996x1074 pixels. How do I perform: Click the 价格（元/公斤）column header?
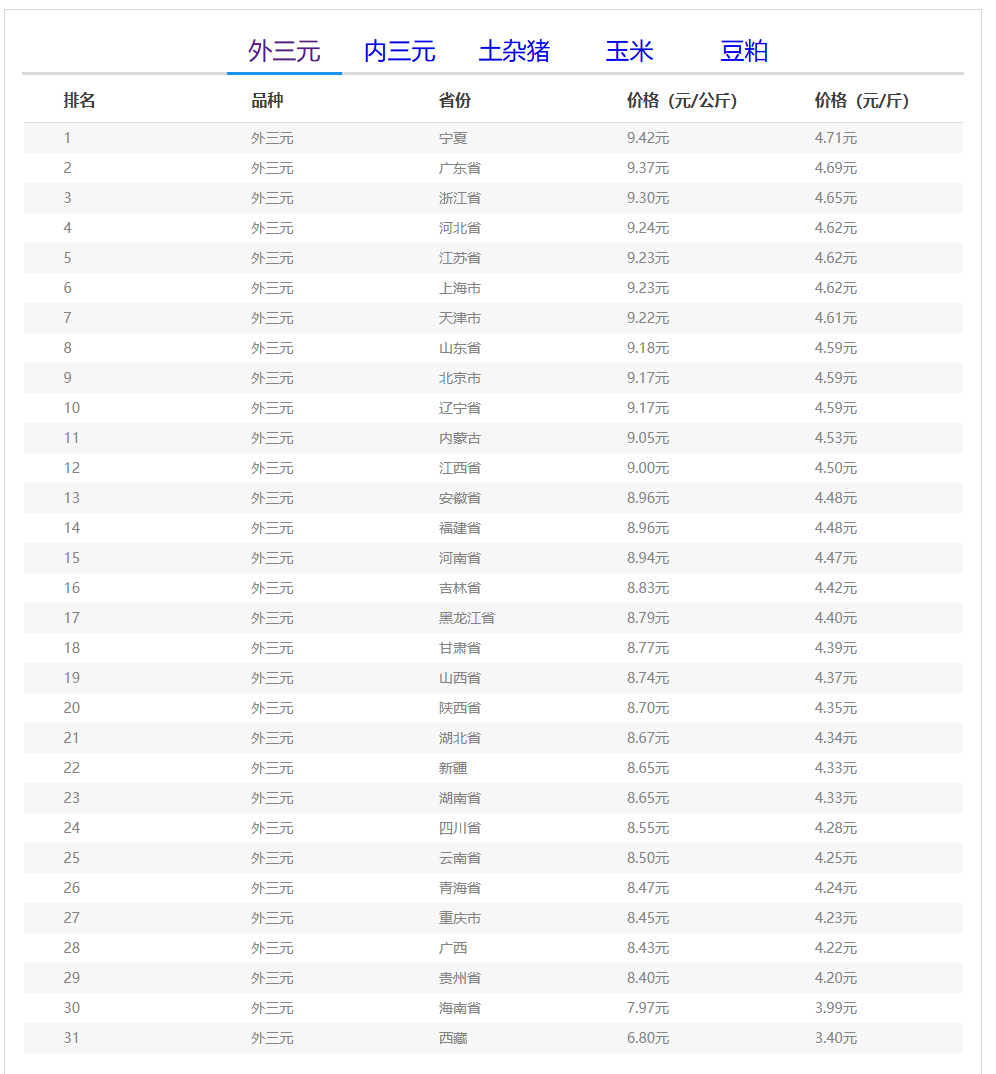point(682,101)
